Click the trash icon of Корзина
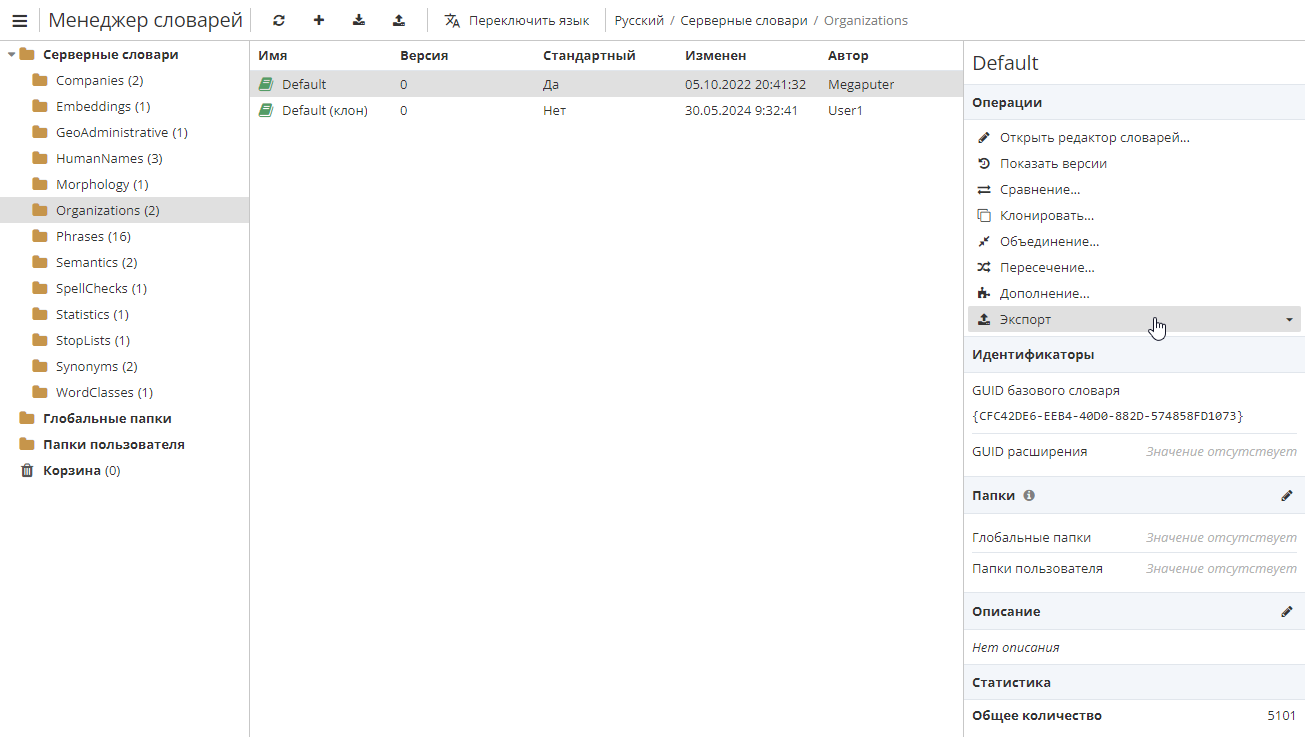The height and width of the screenshot is (737, 1305). pyautogui.click(x=28, y=470)
